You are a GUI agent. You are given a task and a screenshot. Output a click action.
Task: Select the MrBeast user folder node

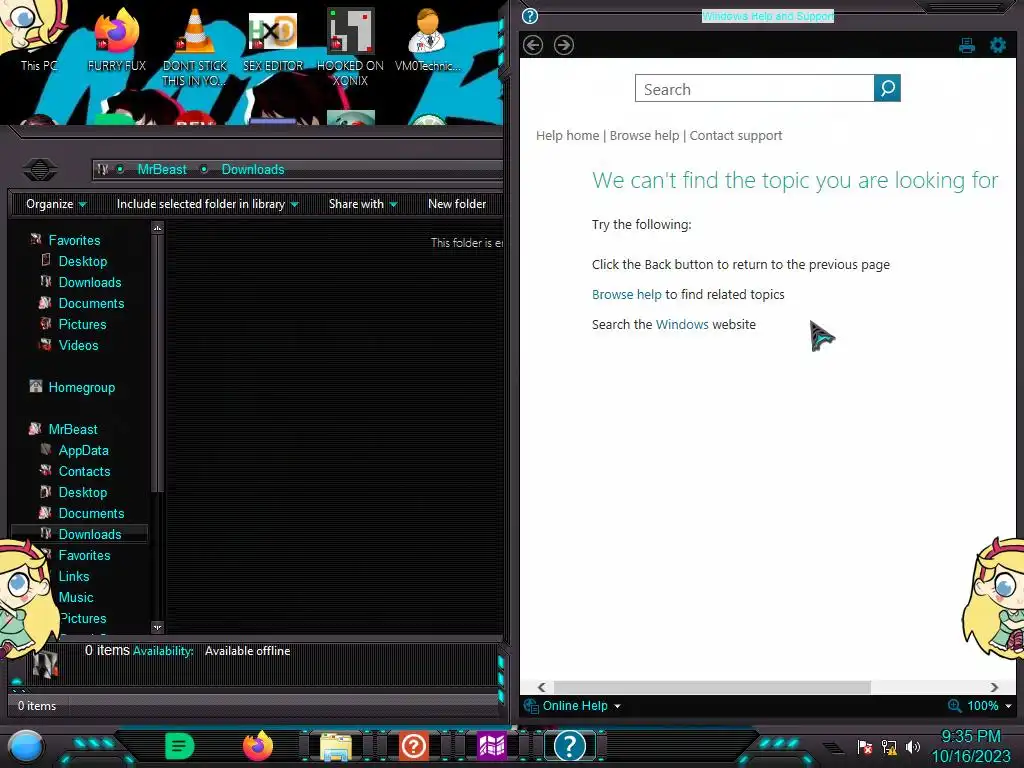pos(72,429)
